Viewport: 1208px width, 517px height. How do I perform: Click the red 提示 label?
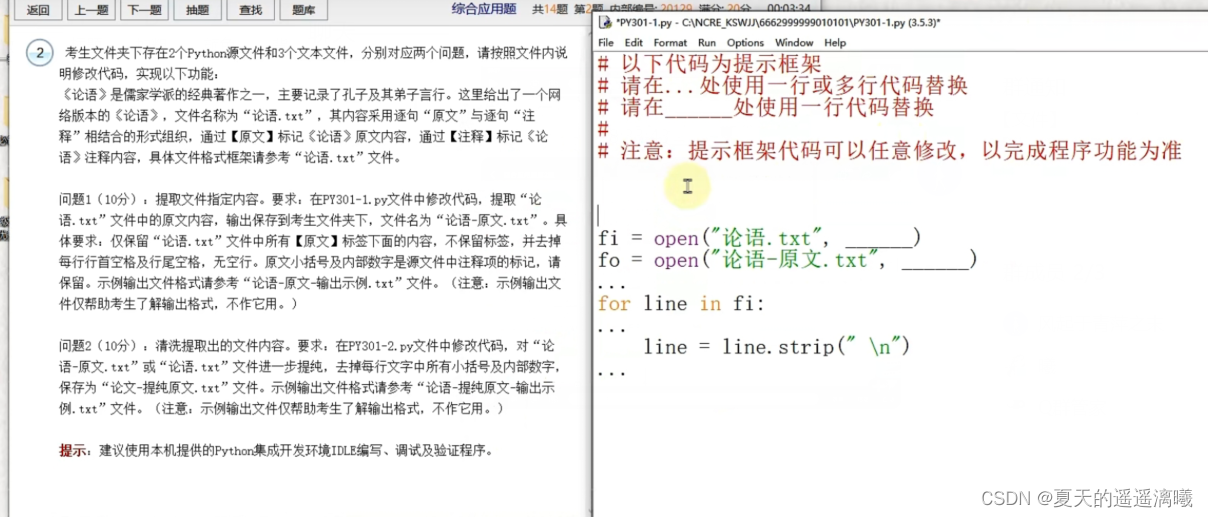[74, 451]
